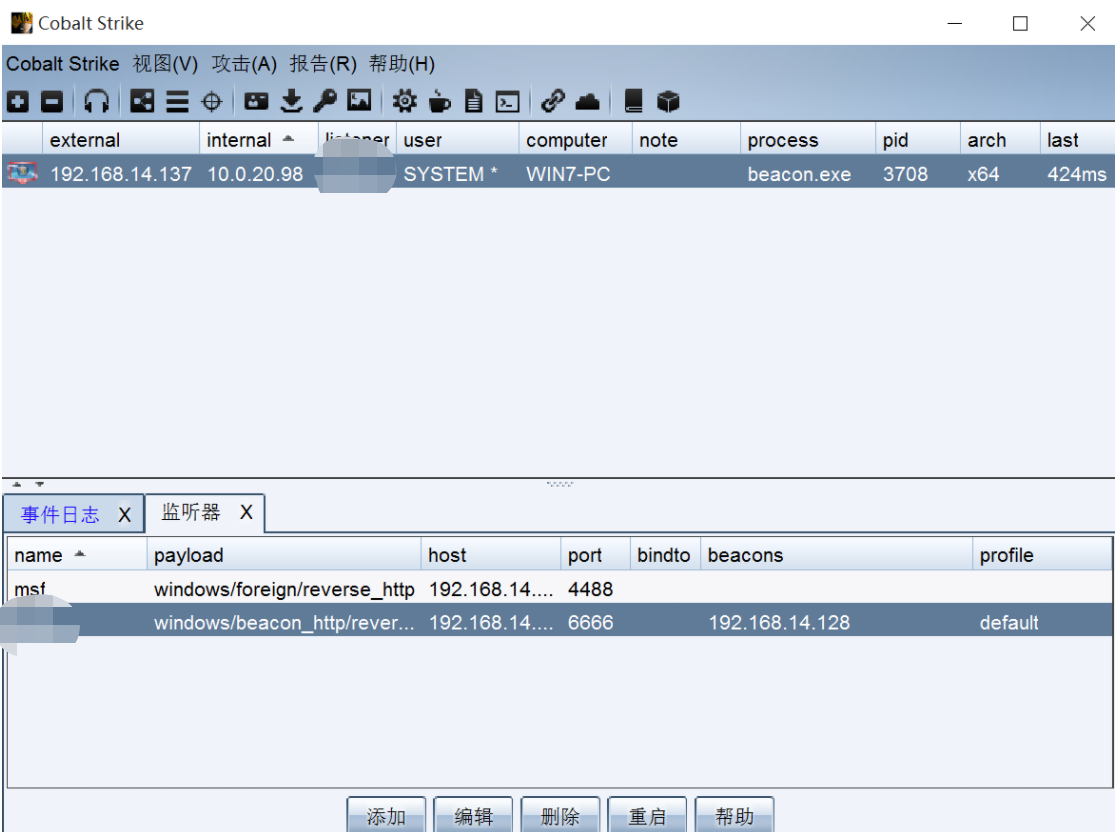Click the chain link Host File icon
This screenshot has width=1117, height=832.
click(x=553, y=101)
